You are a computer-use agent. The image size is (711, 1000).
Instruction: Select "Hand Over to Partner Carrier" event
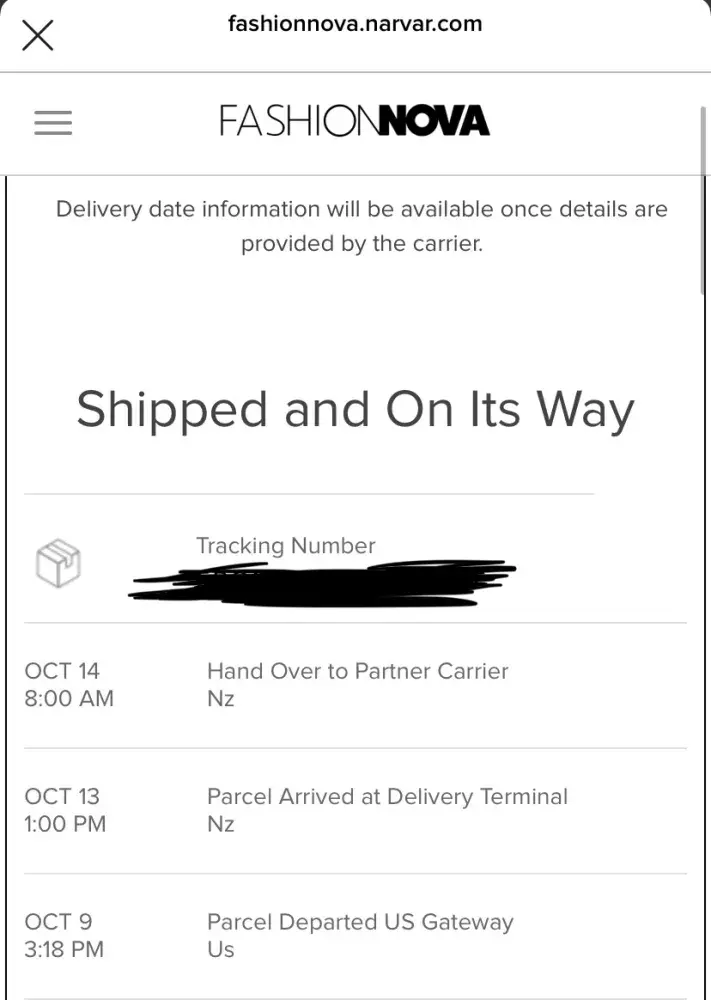tap(357, 671)
